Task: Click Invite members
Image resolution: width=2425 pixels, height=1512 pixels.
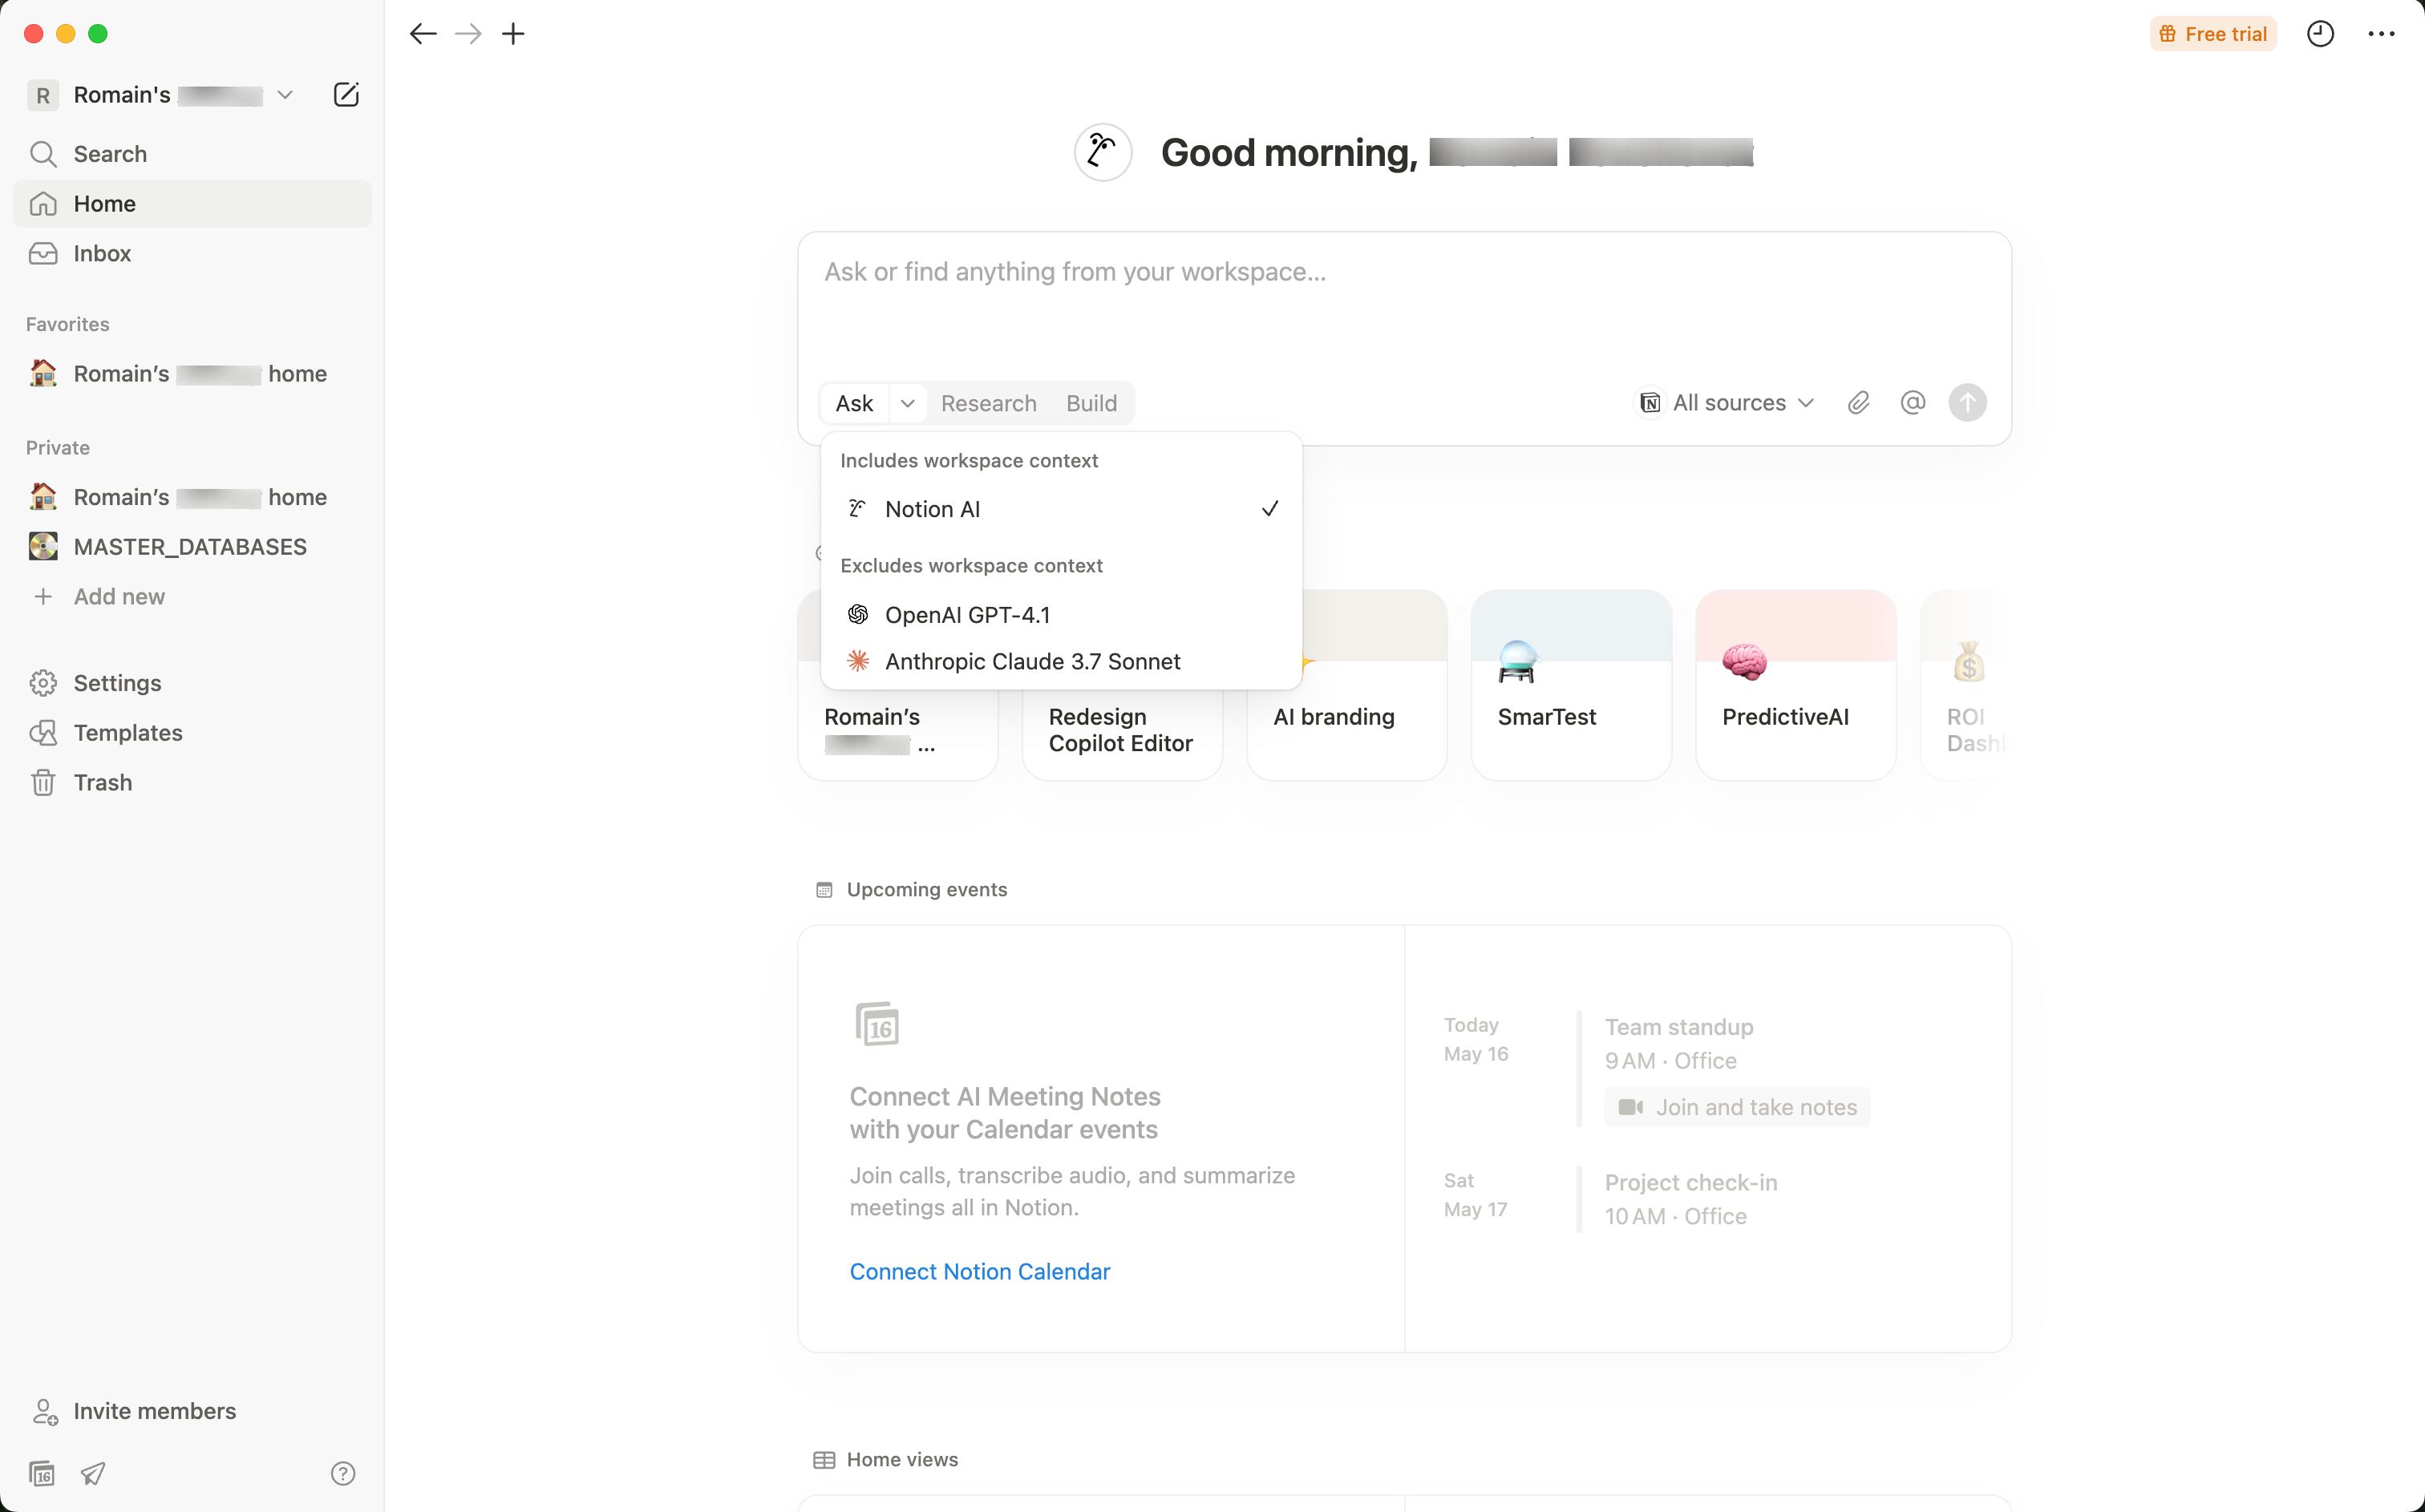Action: 192,1411
